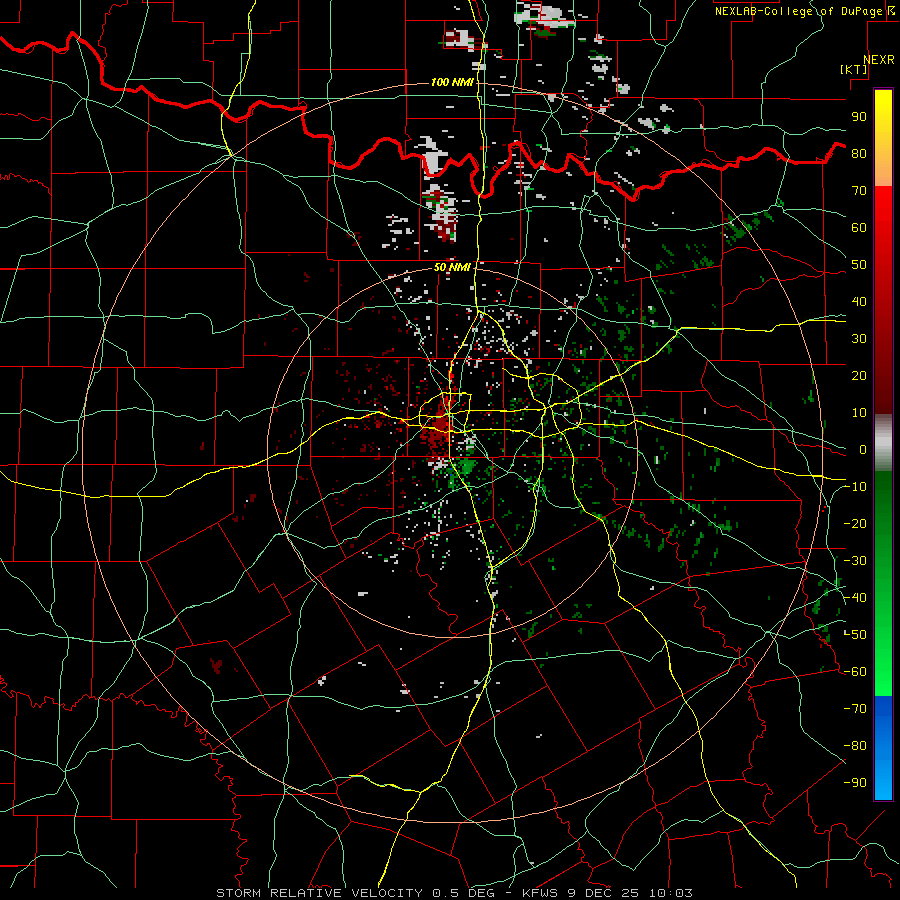Screen dimensions: 900x900
Task: Click the "NEXR" label above the scale
Action: coord(879,60)
